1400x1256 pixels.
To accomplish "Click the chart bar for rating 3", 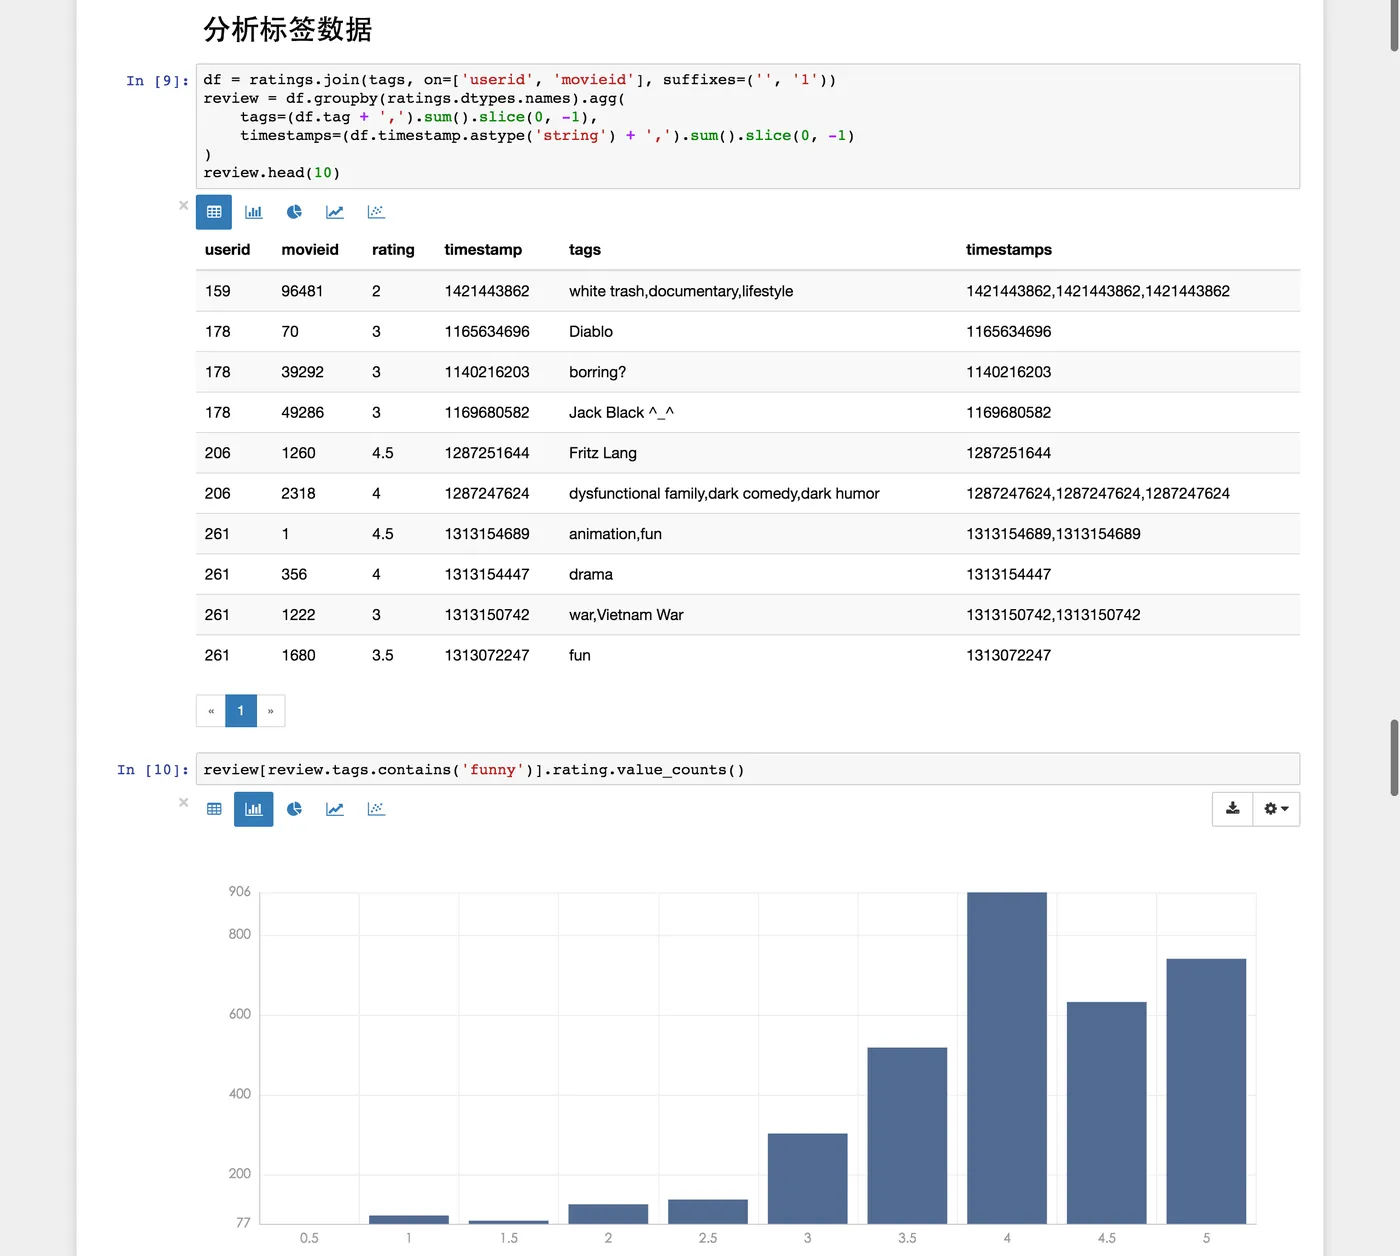I will point(808,1179).
